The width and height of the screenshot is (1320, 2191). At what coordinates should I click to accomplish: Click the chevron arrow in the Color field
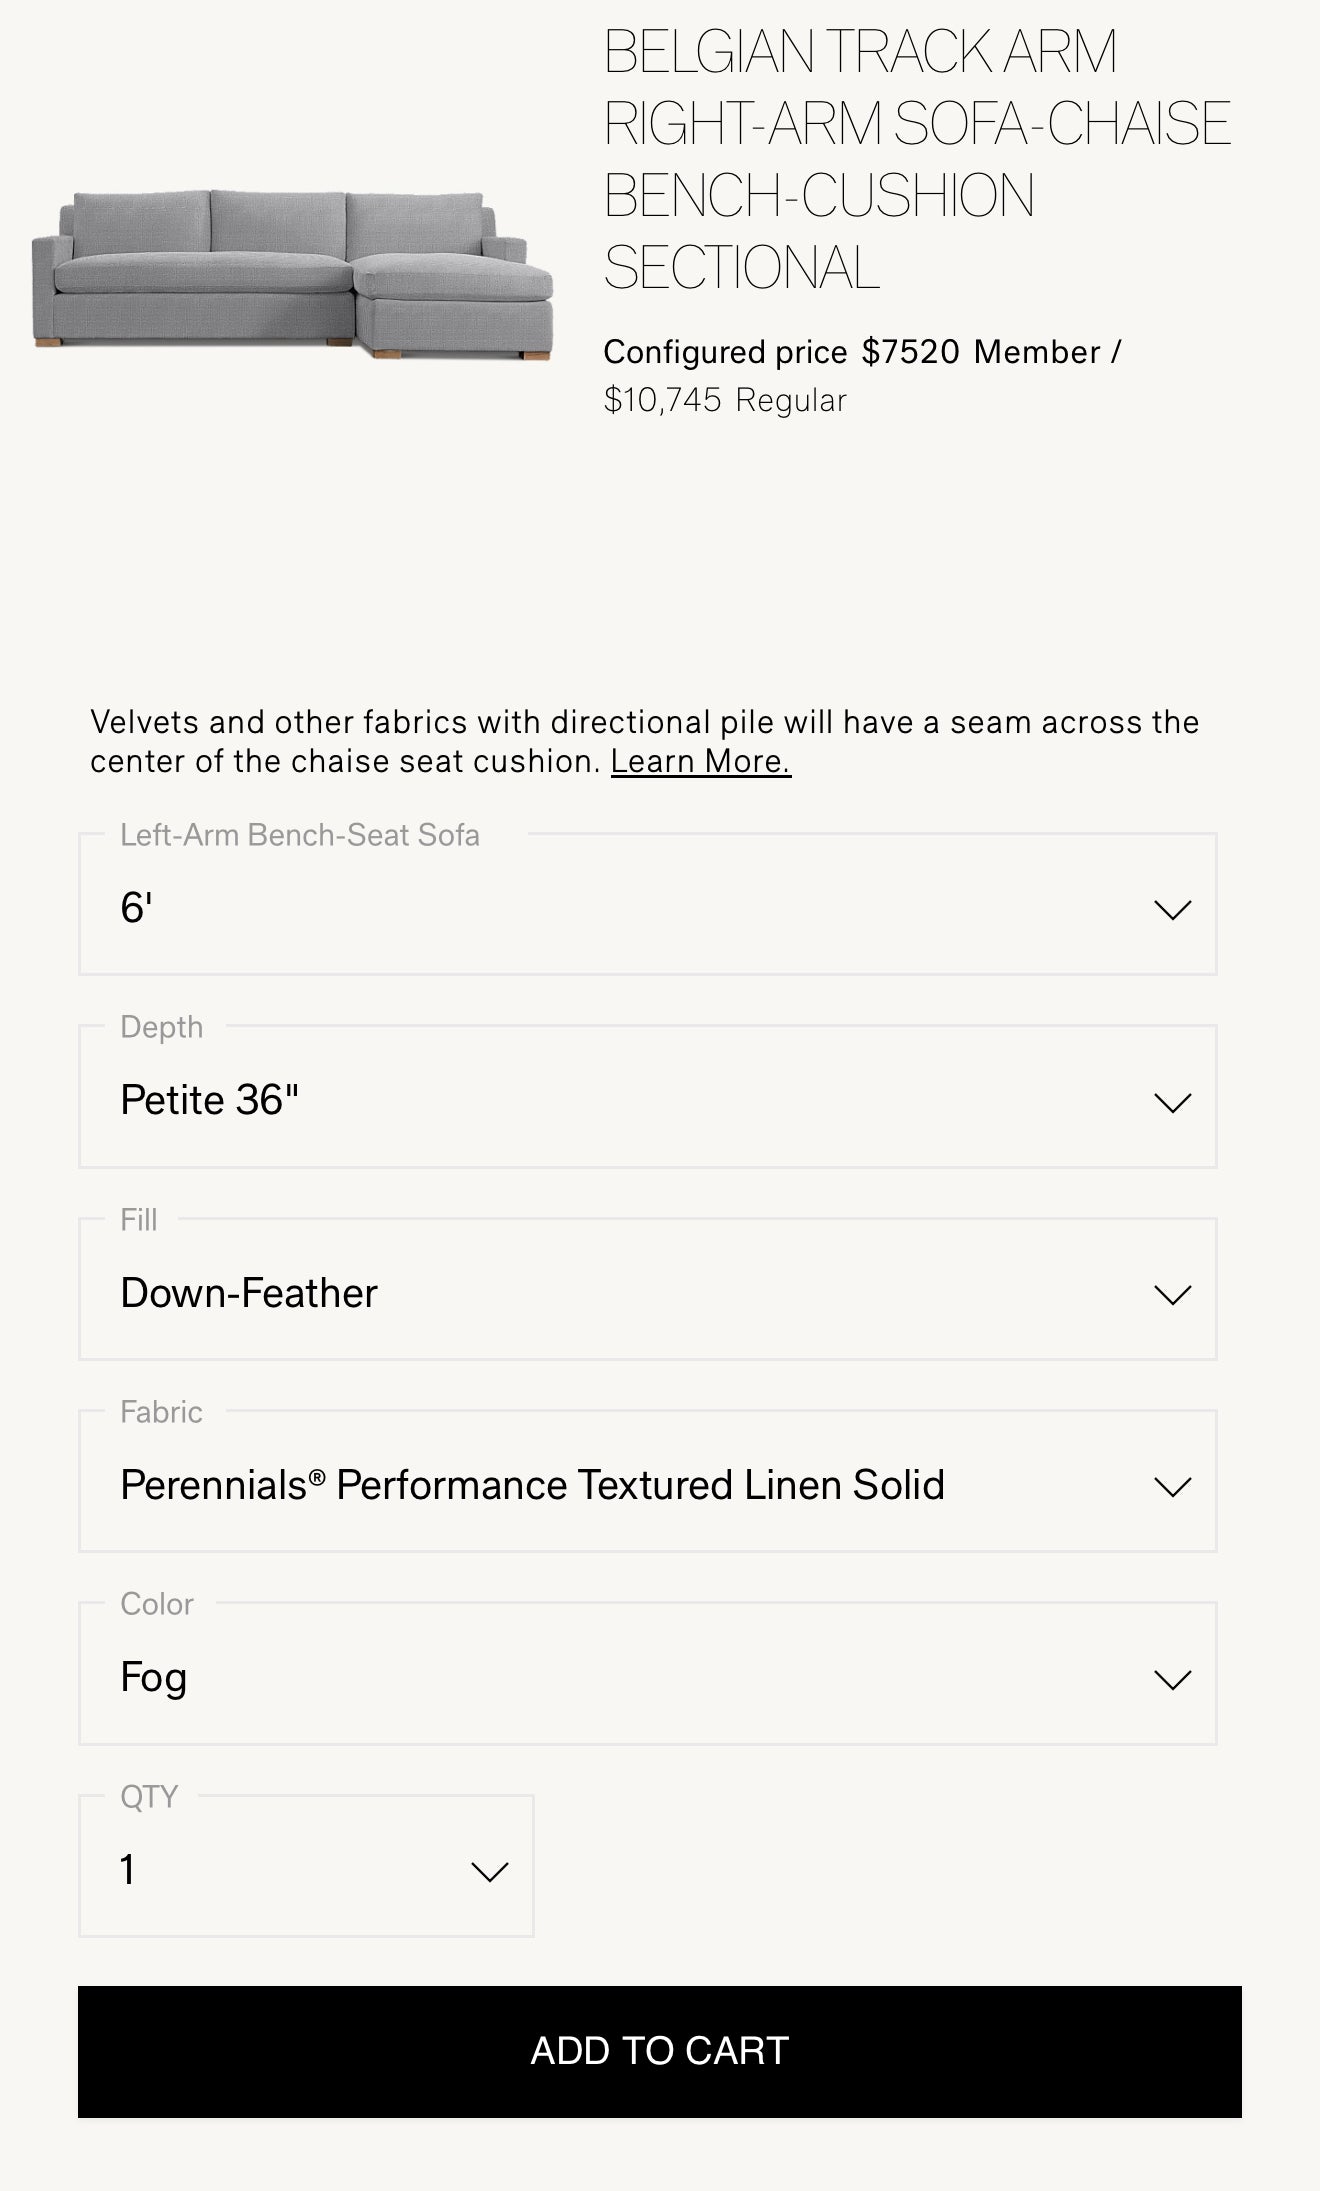pyautogui.click(x=1172, y=1680)
